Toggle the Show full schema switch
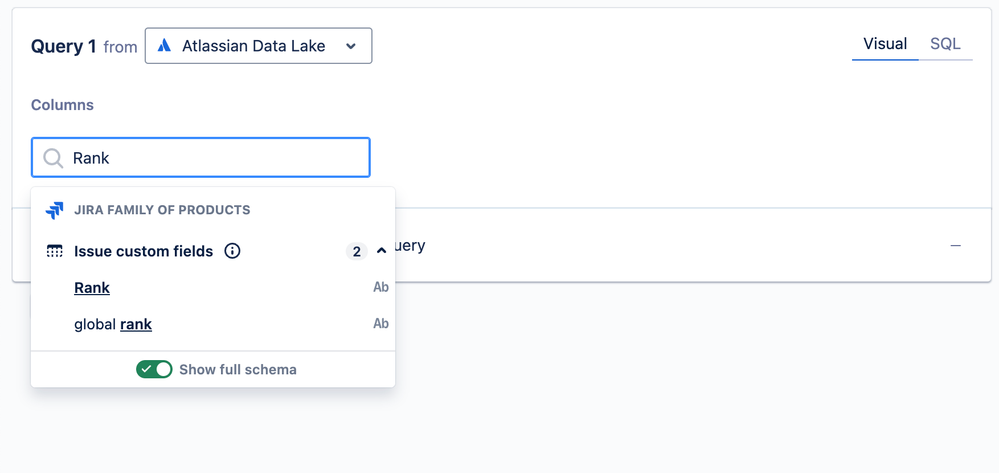 [154, 369]
